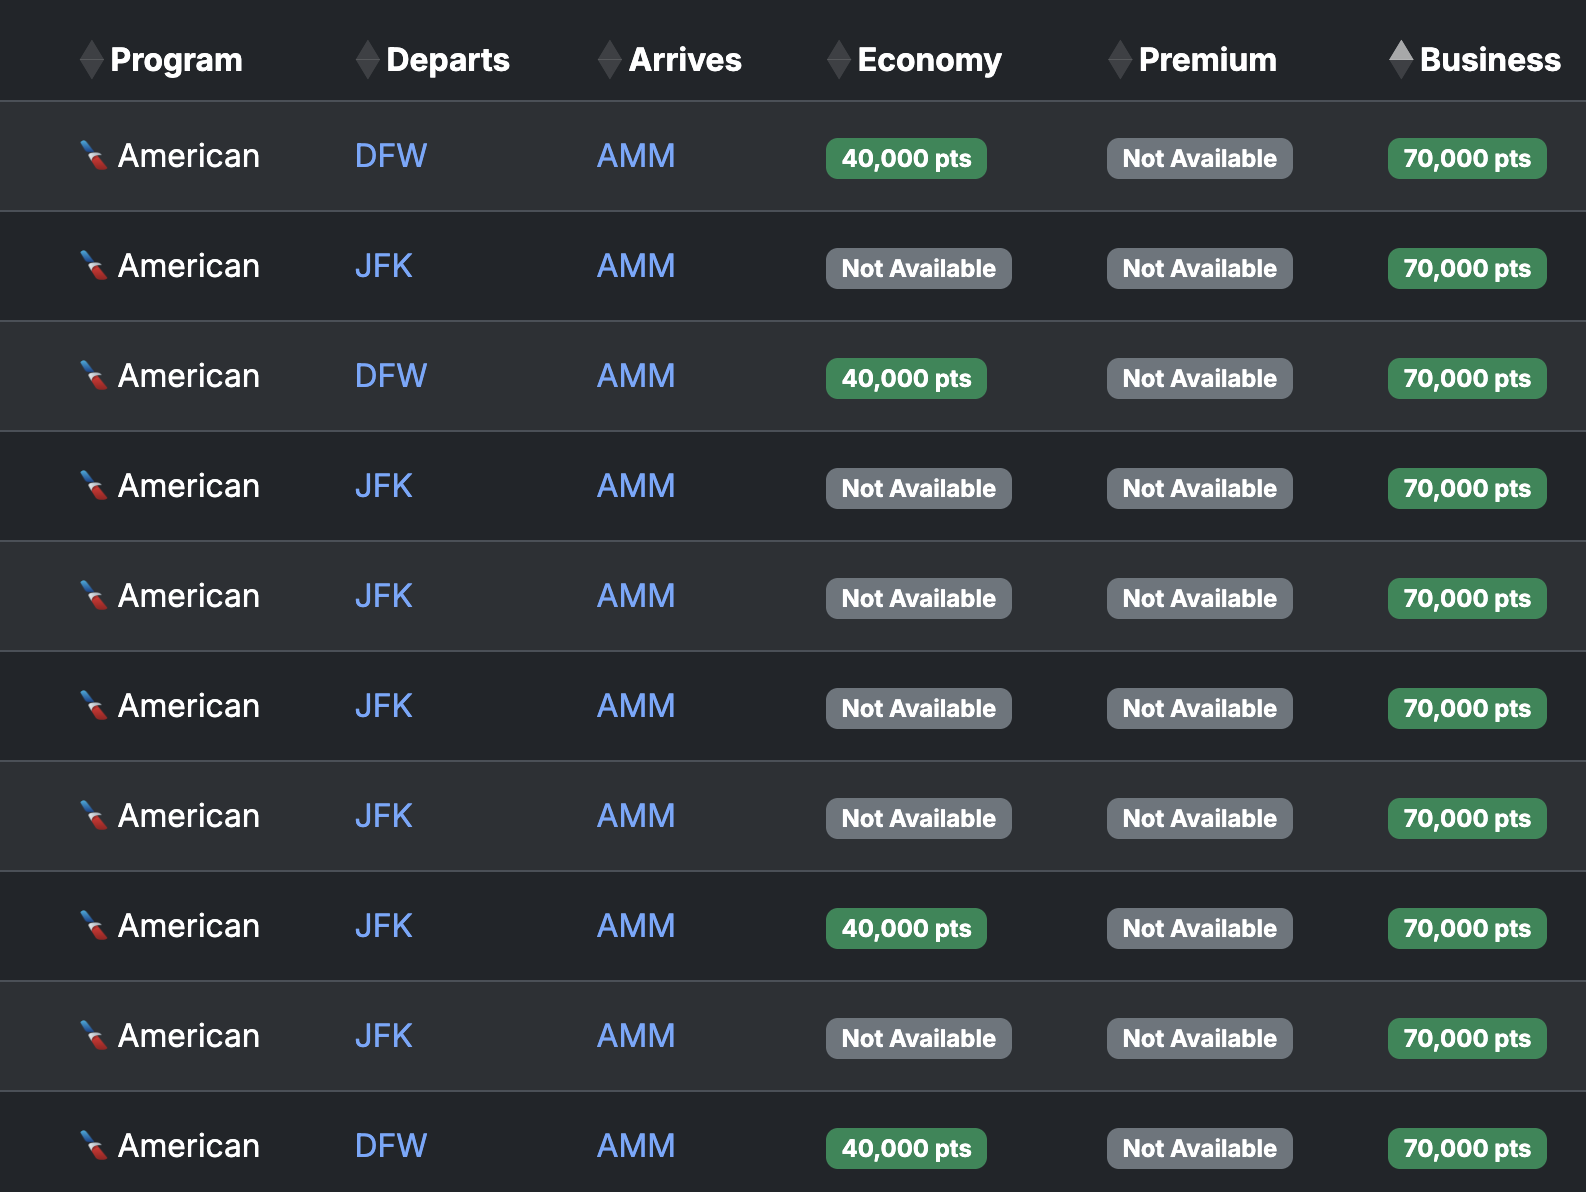Choose 70,000 pts business in the first table row
This screenshot has height=1192, width=1586.
point(1467,158)
